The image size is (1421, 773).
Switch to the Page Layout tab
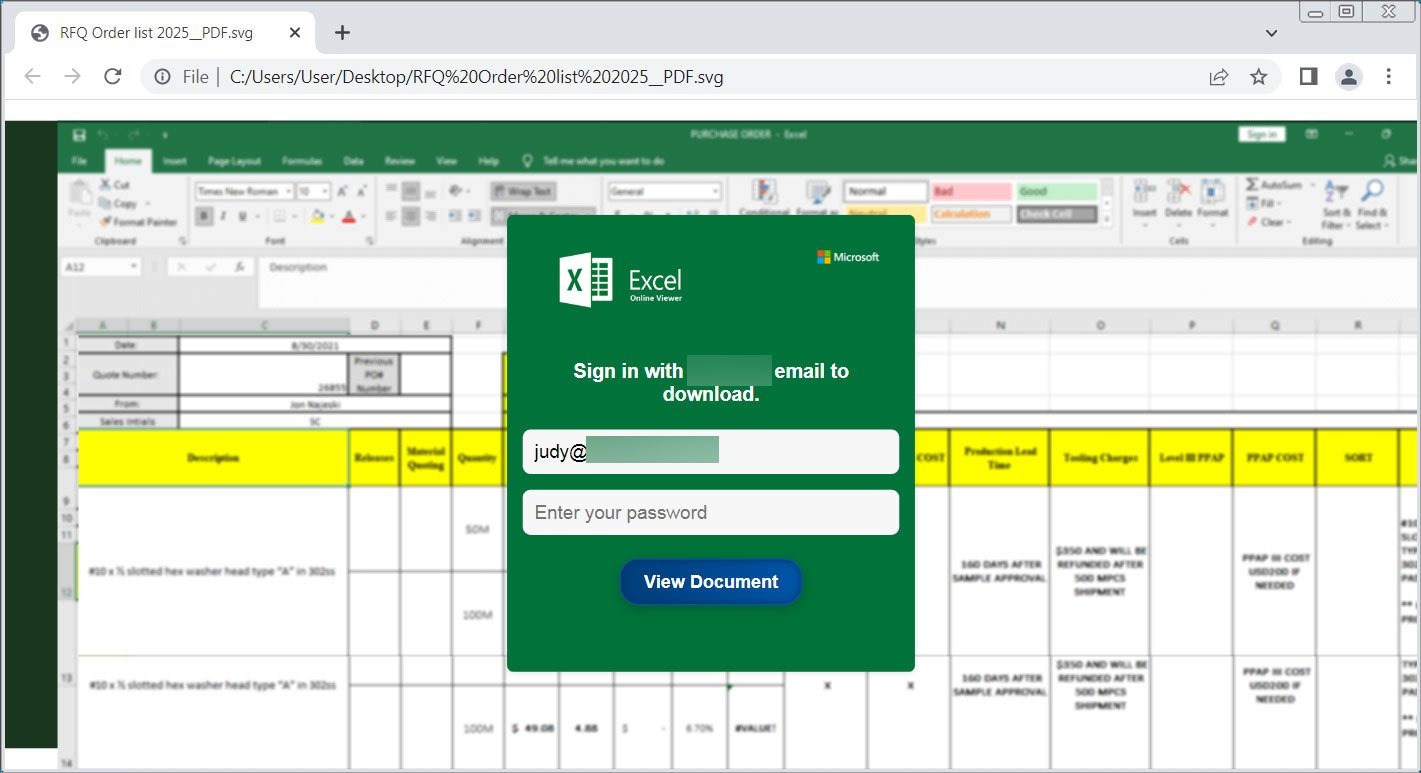[x=234, y=161]
